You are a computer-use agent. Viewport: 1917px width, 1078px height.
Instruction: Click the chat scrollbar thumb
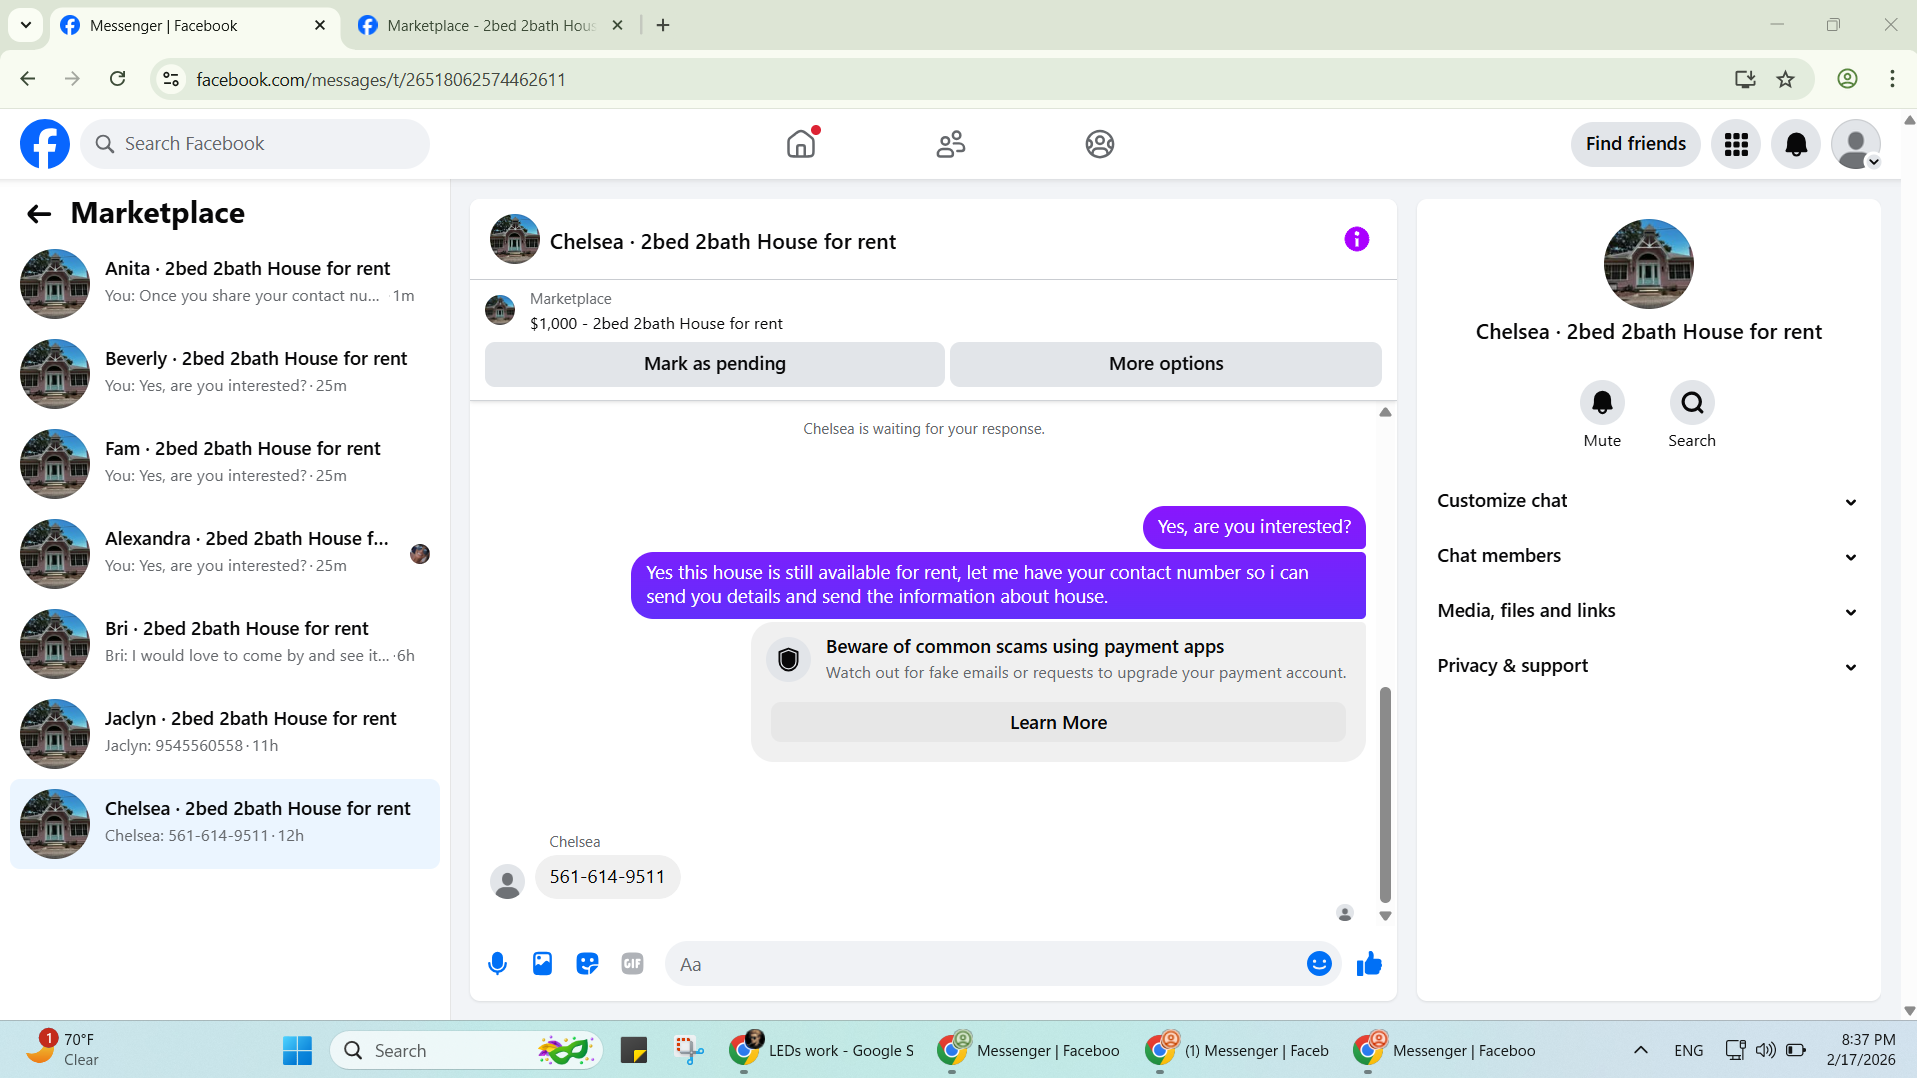pyautogui.click(x=1385, y=795)
